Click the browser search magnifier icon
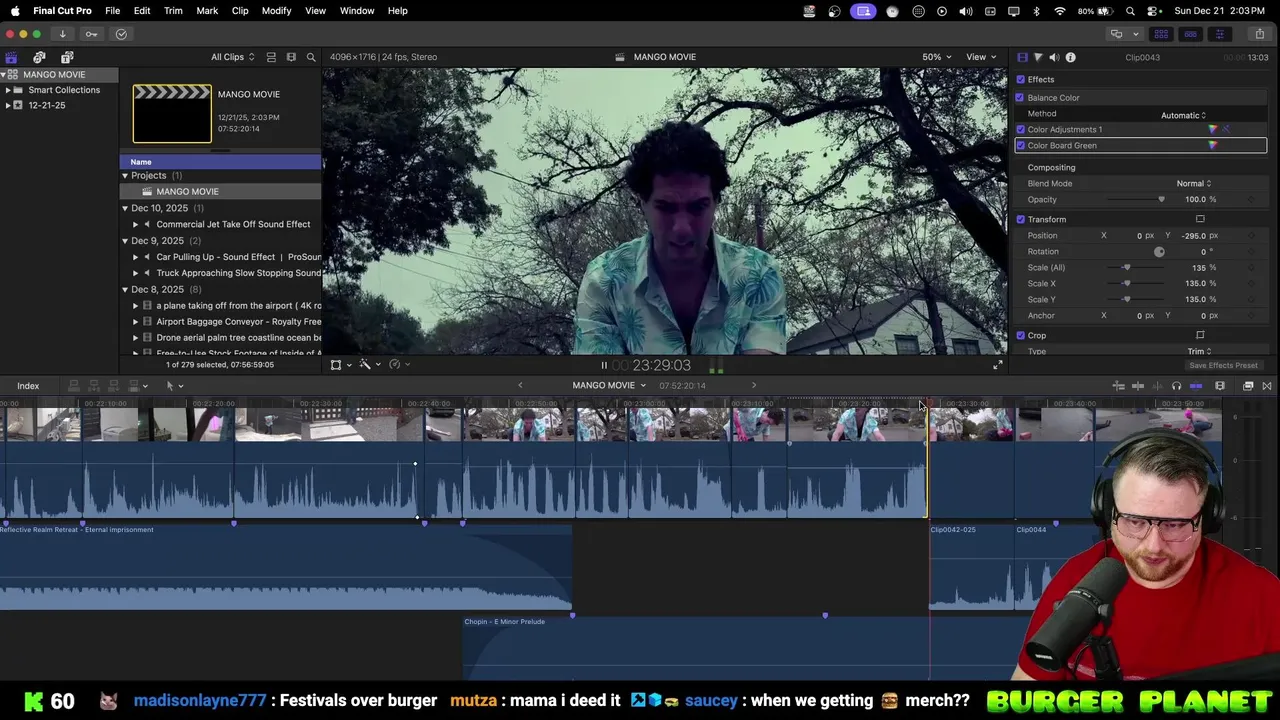This screenshot has height=720, width=1280. point(311,57)
